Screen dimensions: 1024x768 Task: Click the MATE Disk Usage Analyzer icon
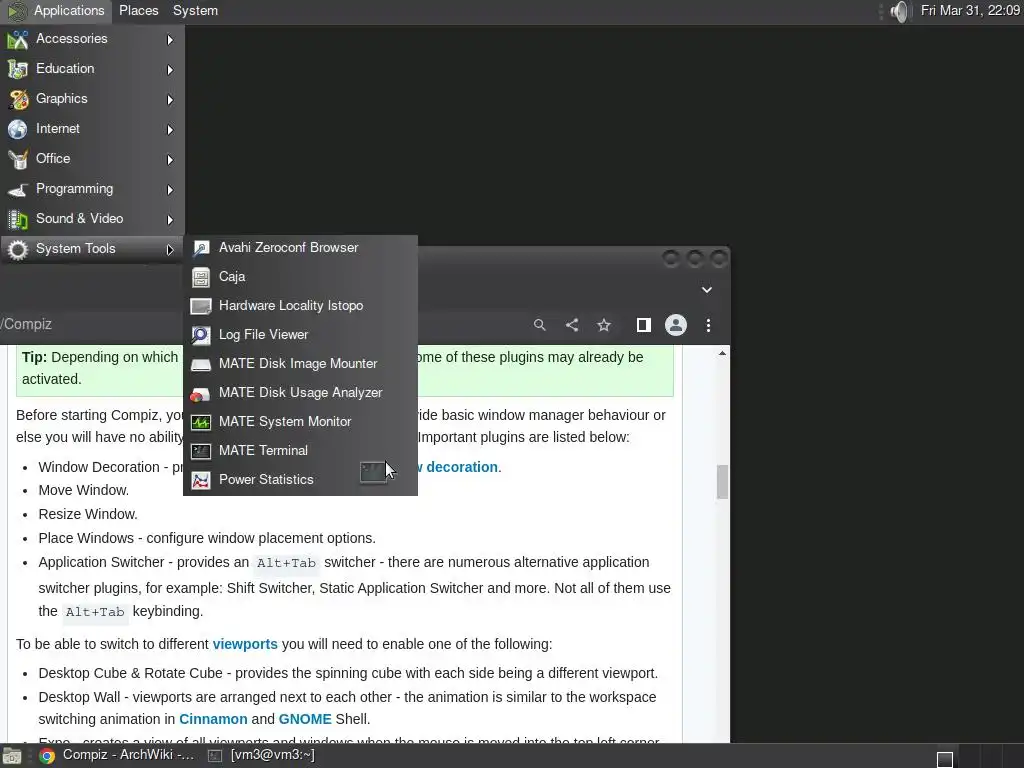coord(200,394)
